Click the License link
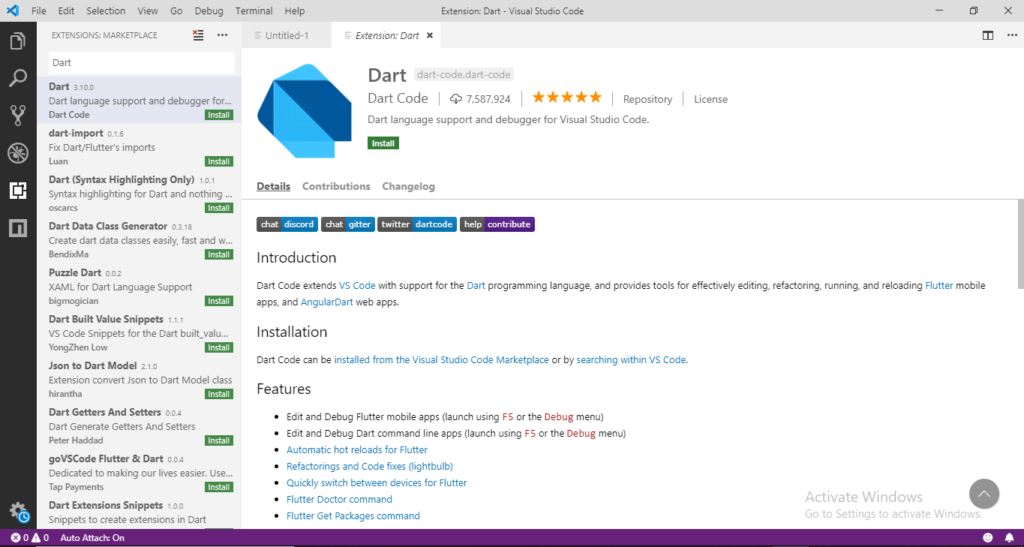Image resolution: width=1024 pixels, height=547 pixels. (x=711, y=99)
